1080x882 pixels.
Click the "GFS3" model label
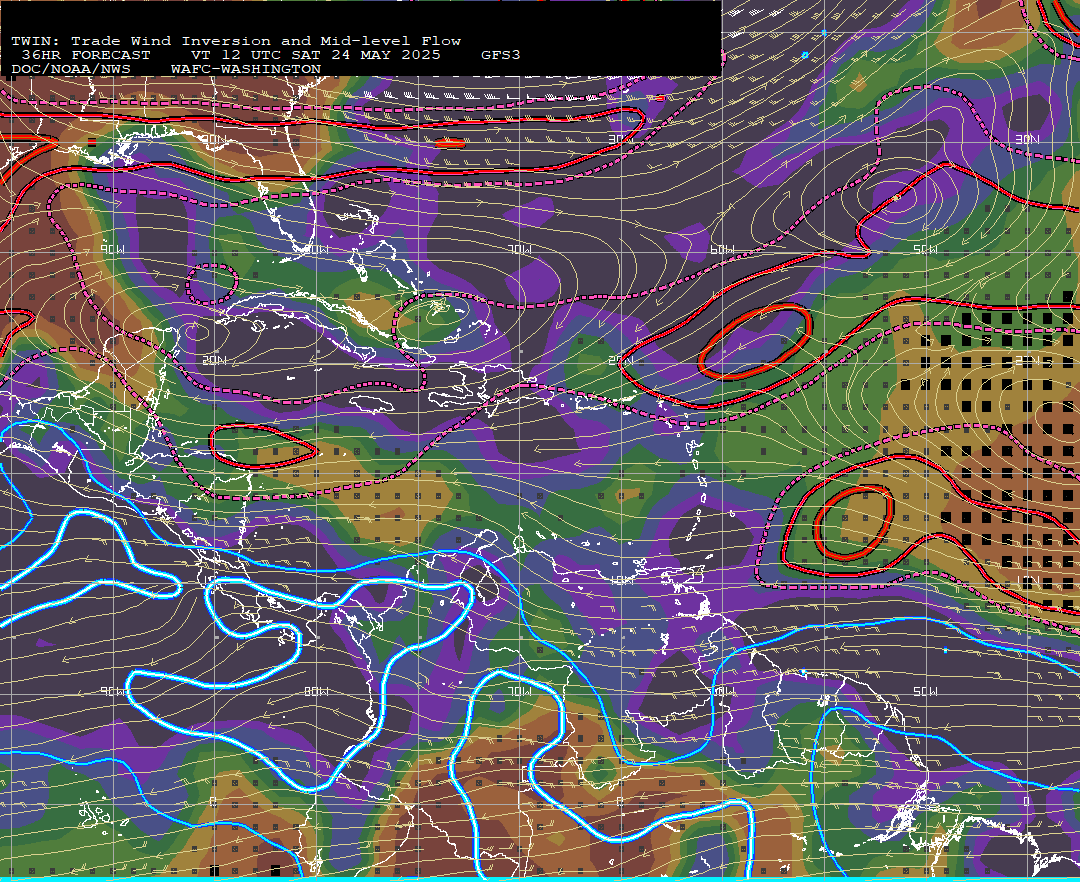click(x=501, y=55)
